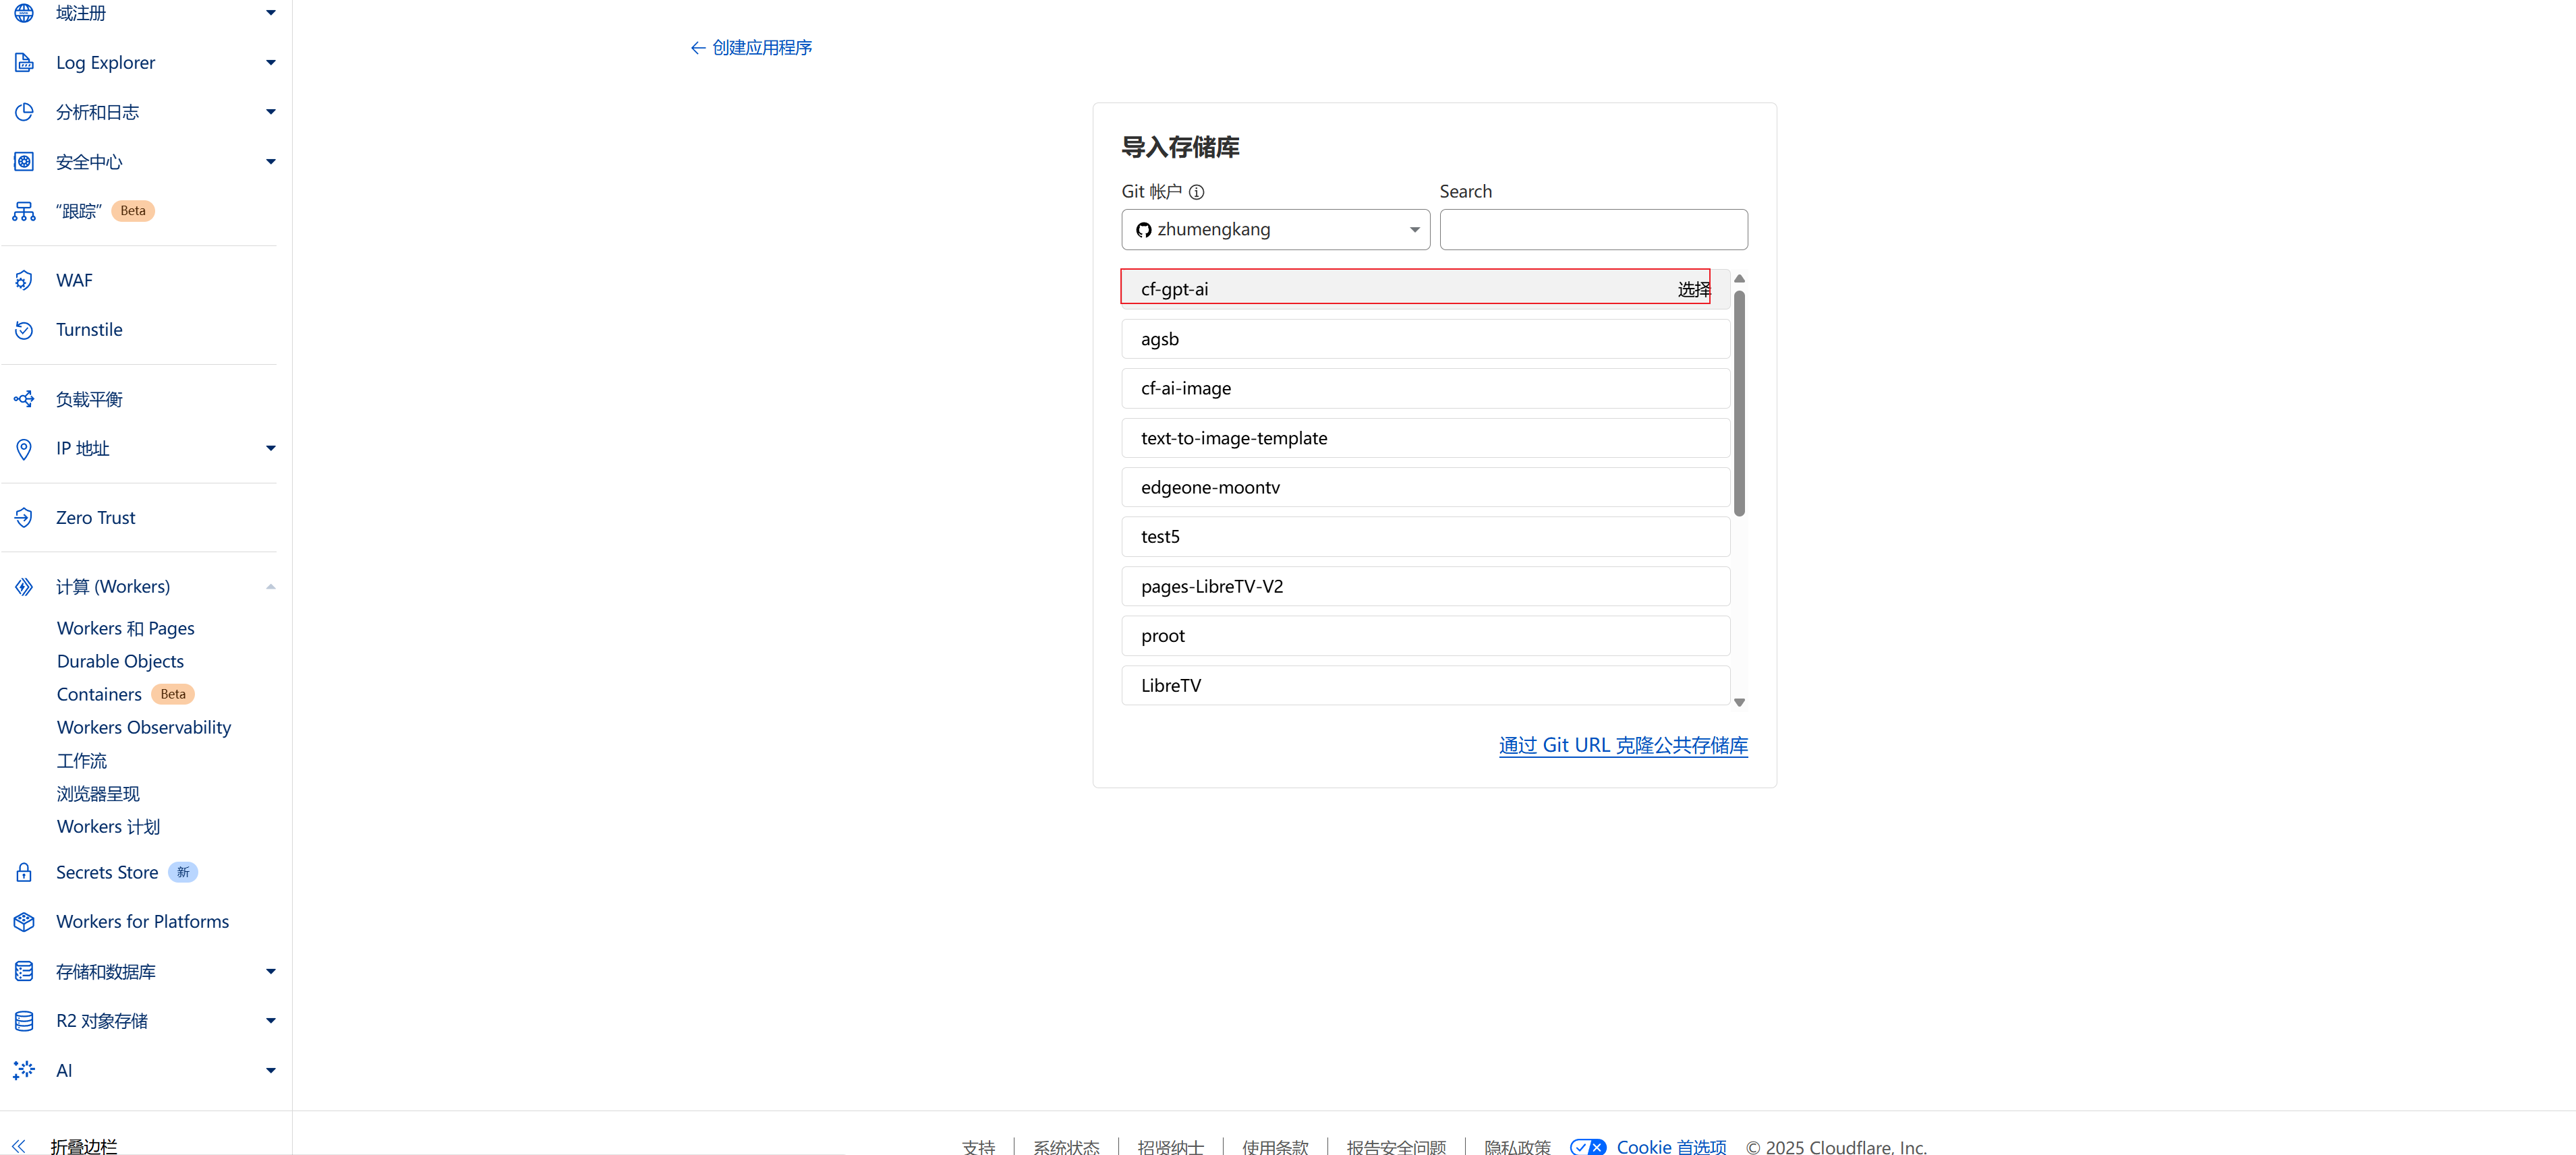
Task: Select the proot repository
Action: (1426, 636)
